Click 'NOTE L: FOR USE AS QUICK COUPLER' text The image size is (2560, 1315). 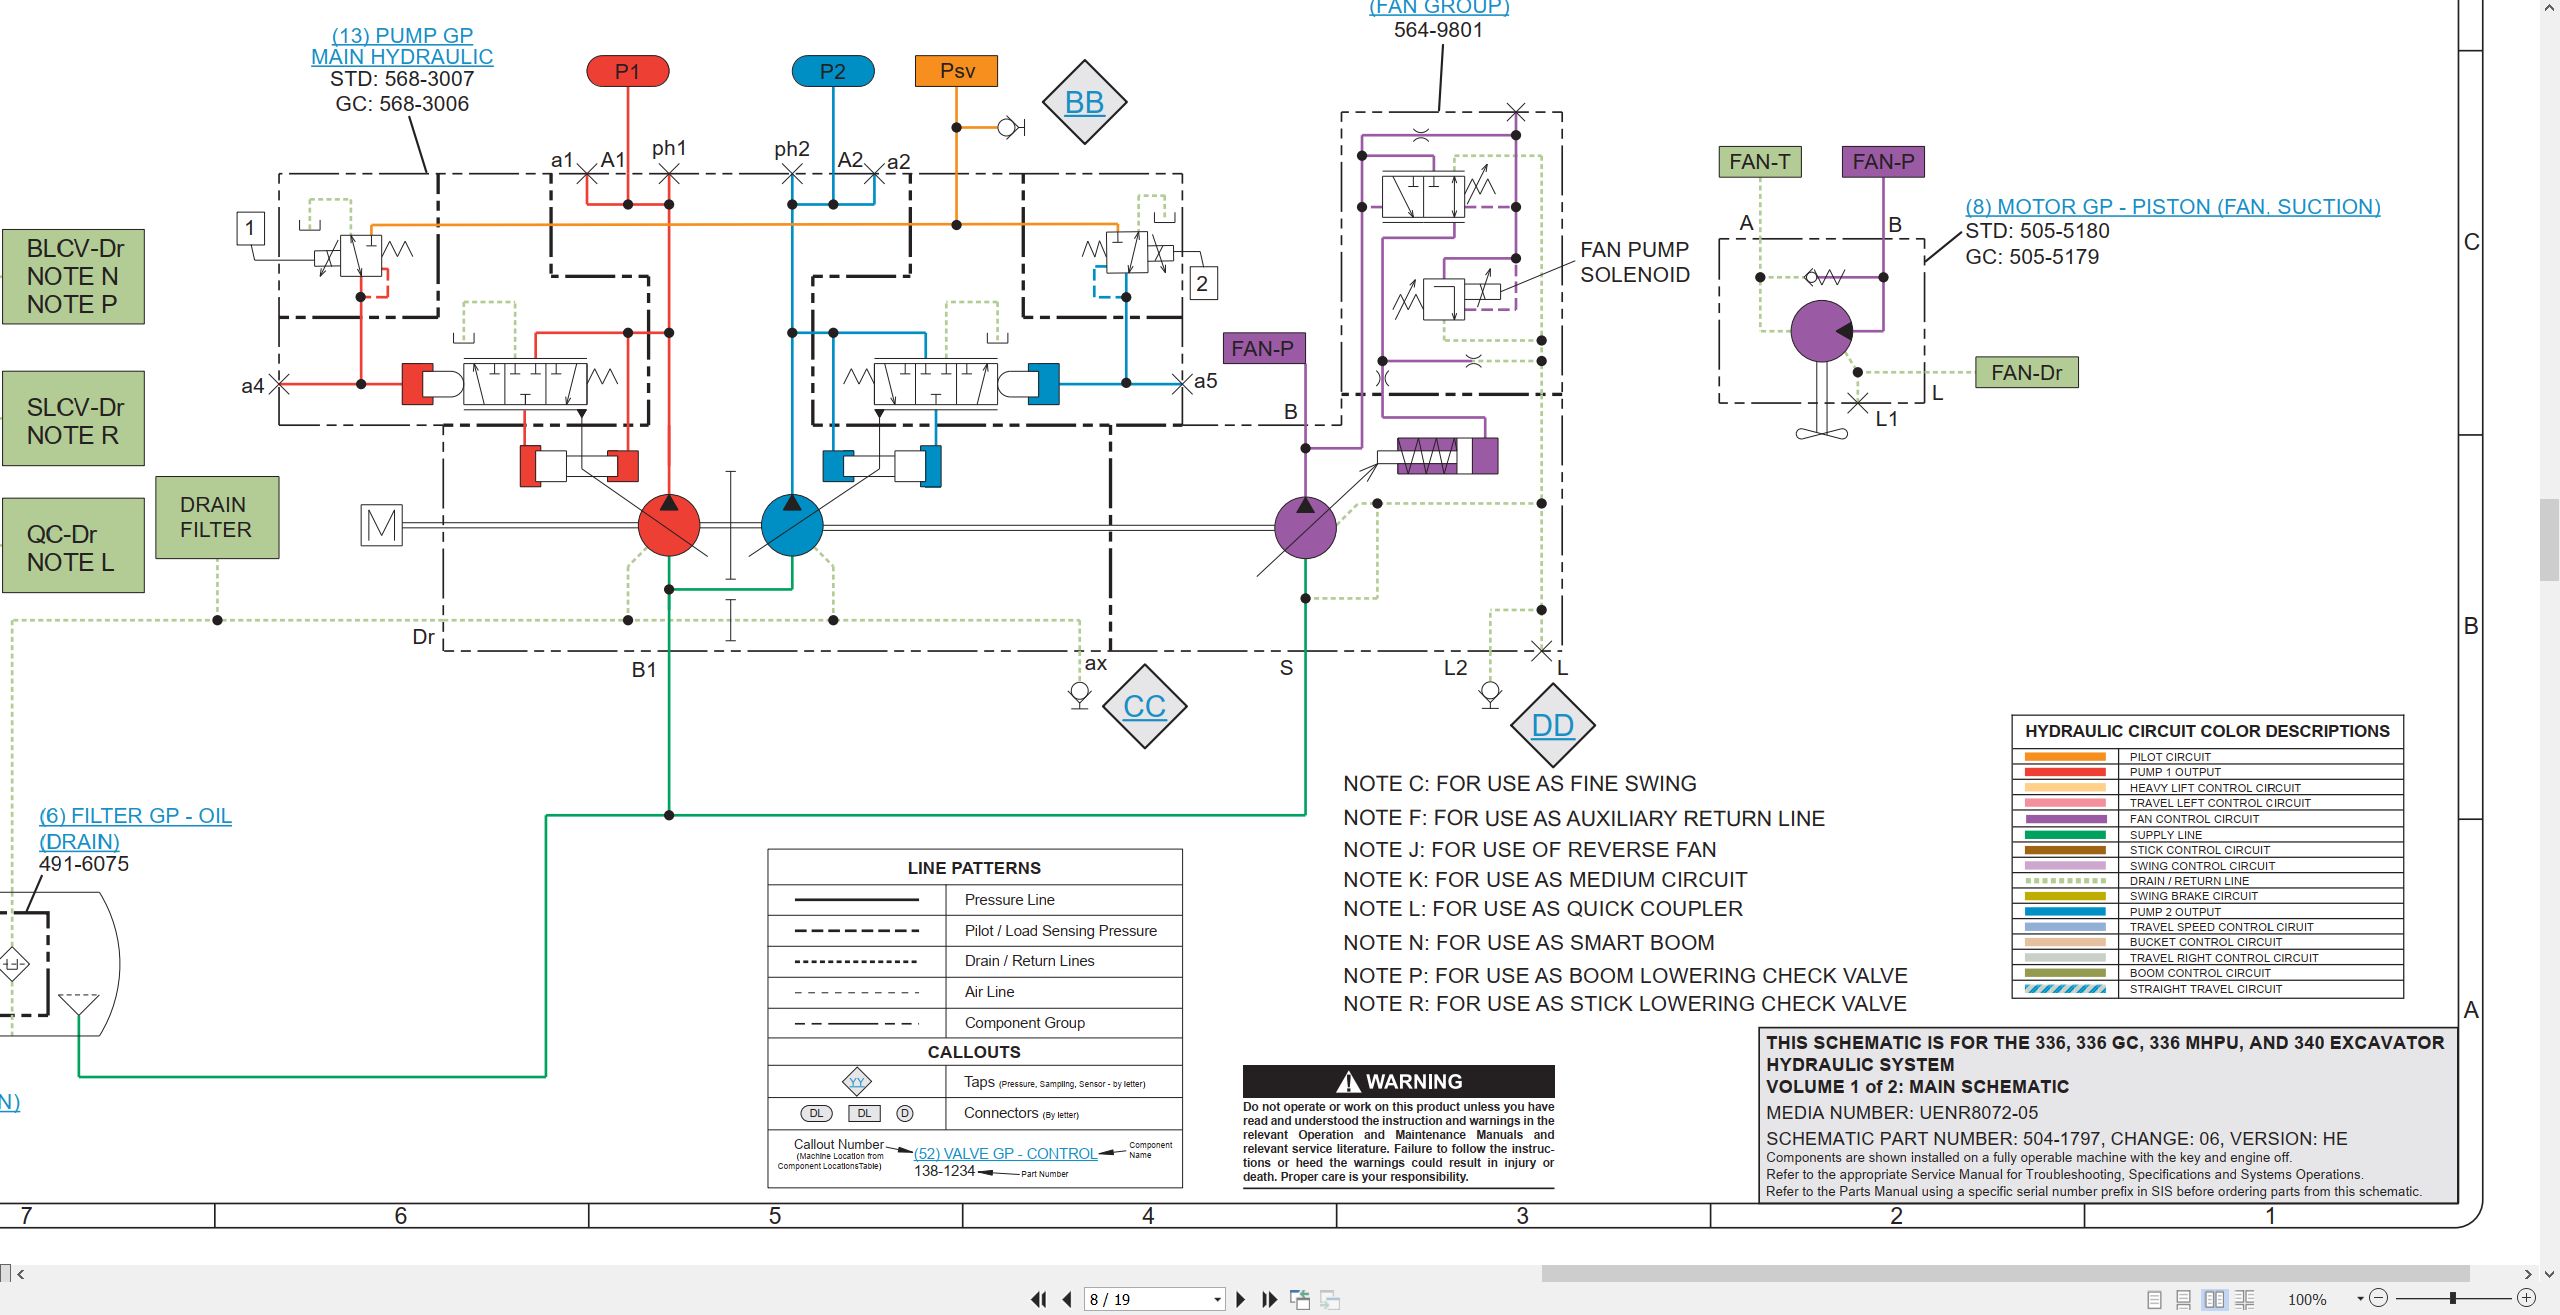(x=1542, y=909)
